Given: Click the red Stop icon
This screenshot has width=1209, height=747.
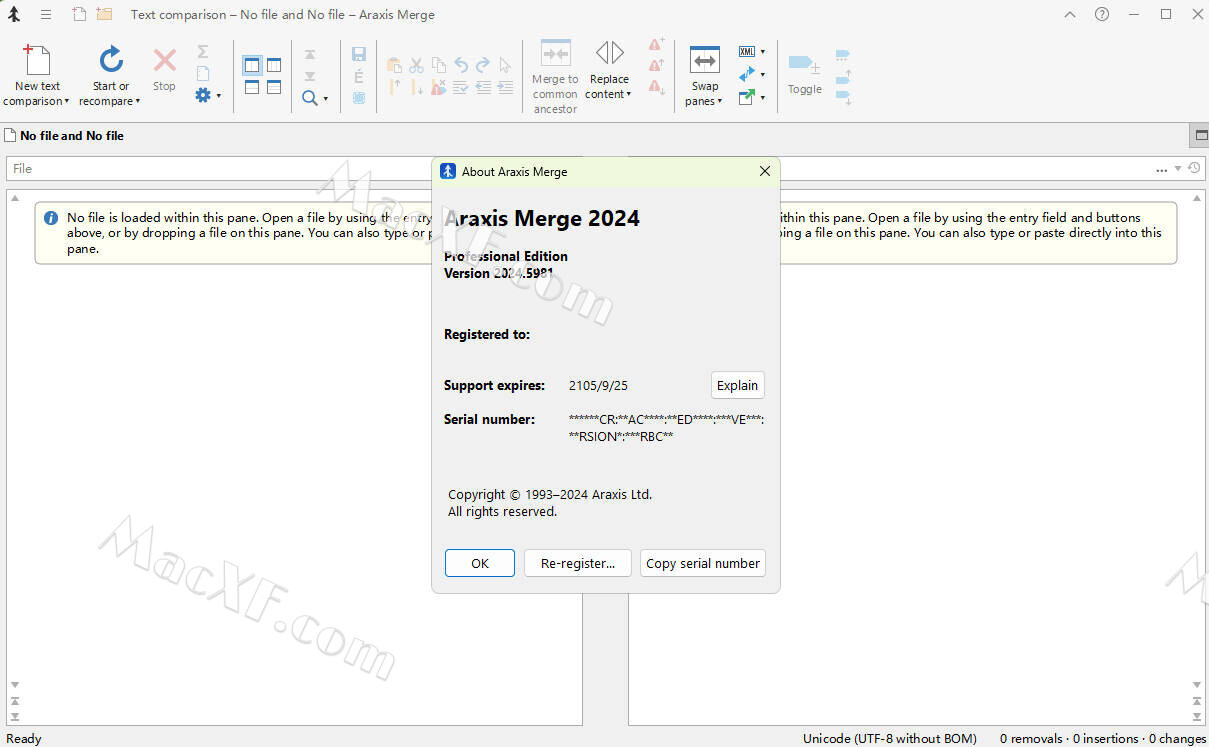Looking at the screenshot, I should pos(164,60).
